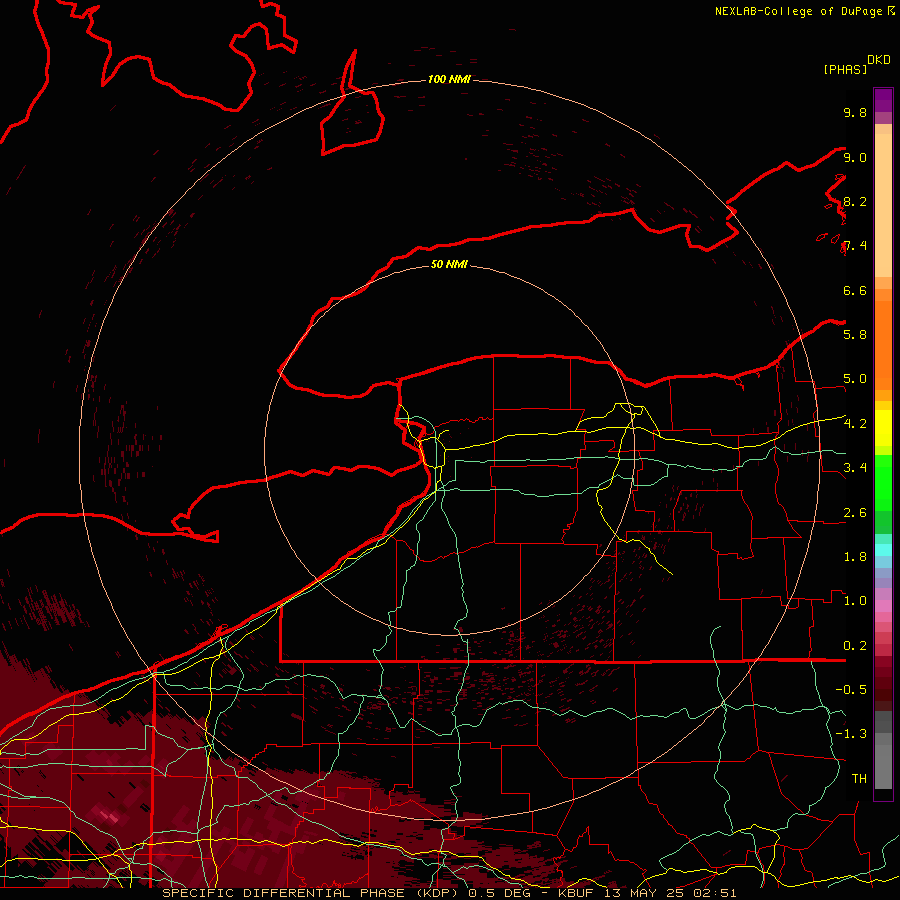
Task: Select the 4.2 legend value
Action: [x=855, y=424]
